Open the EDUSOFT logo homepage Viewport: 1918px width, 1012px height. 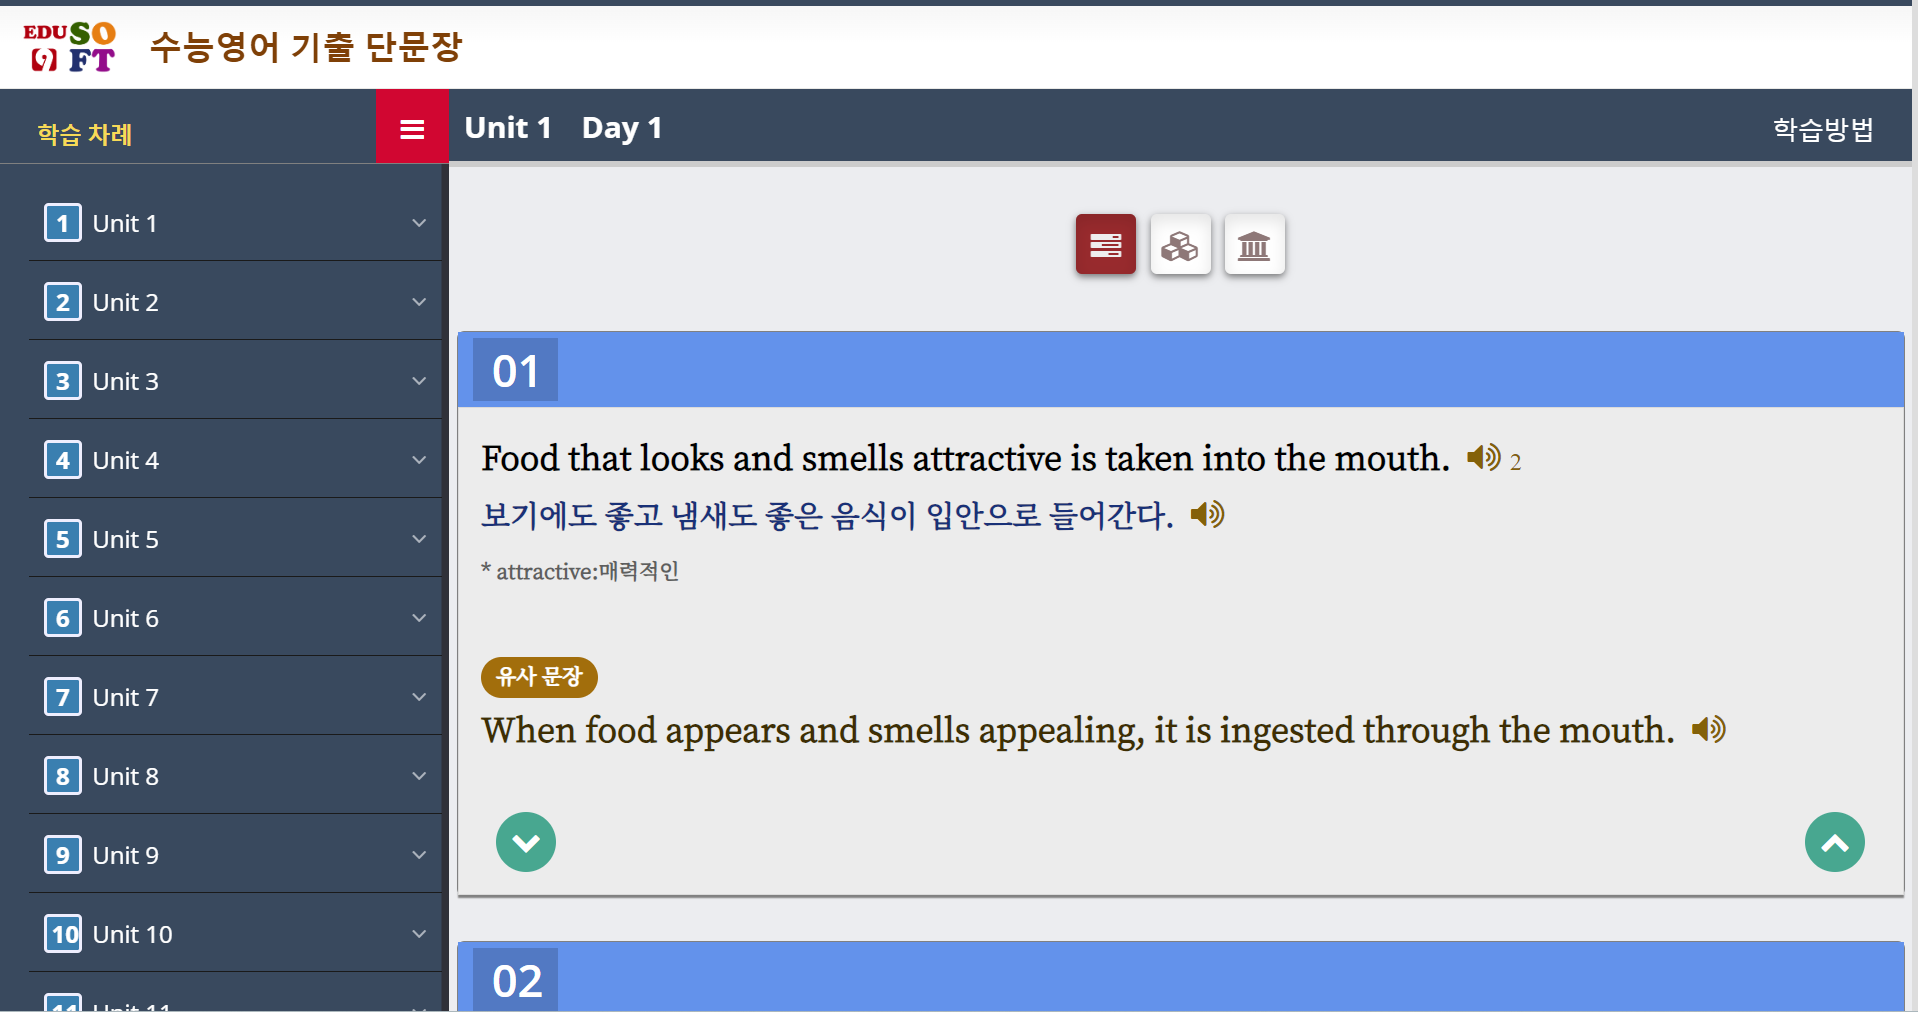click(x=70, y=46)
